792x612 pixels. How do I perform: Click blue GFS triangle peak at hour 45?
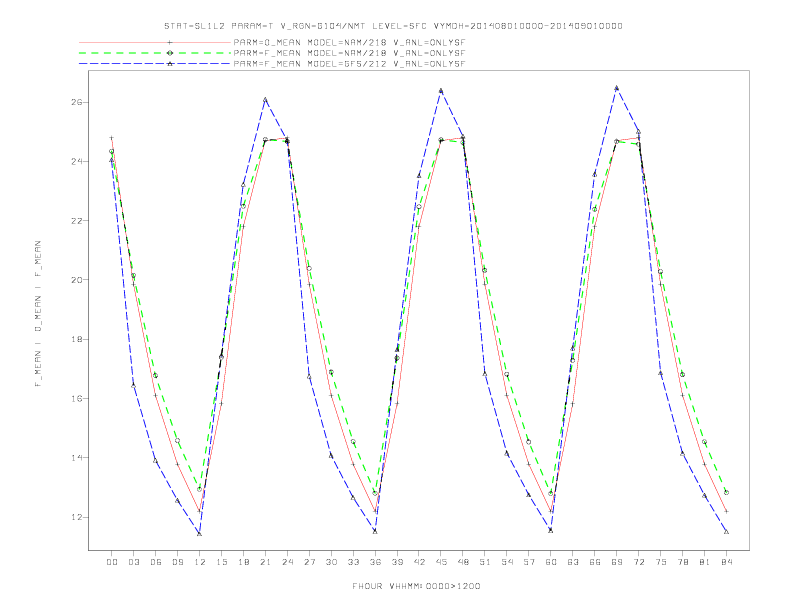pos(441,91)
